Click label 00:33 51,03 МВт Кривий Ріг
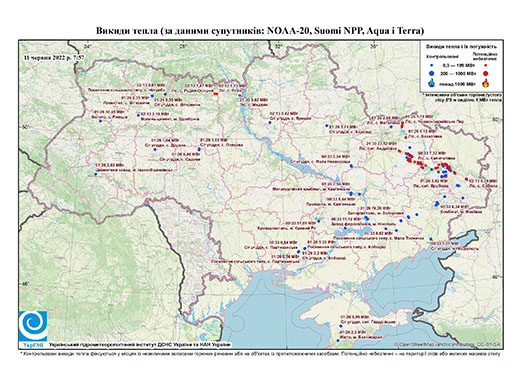 288,225
